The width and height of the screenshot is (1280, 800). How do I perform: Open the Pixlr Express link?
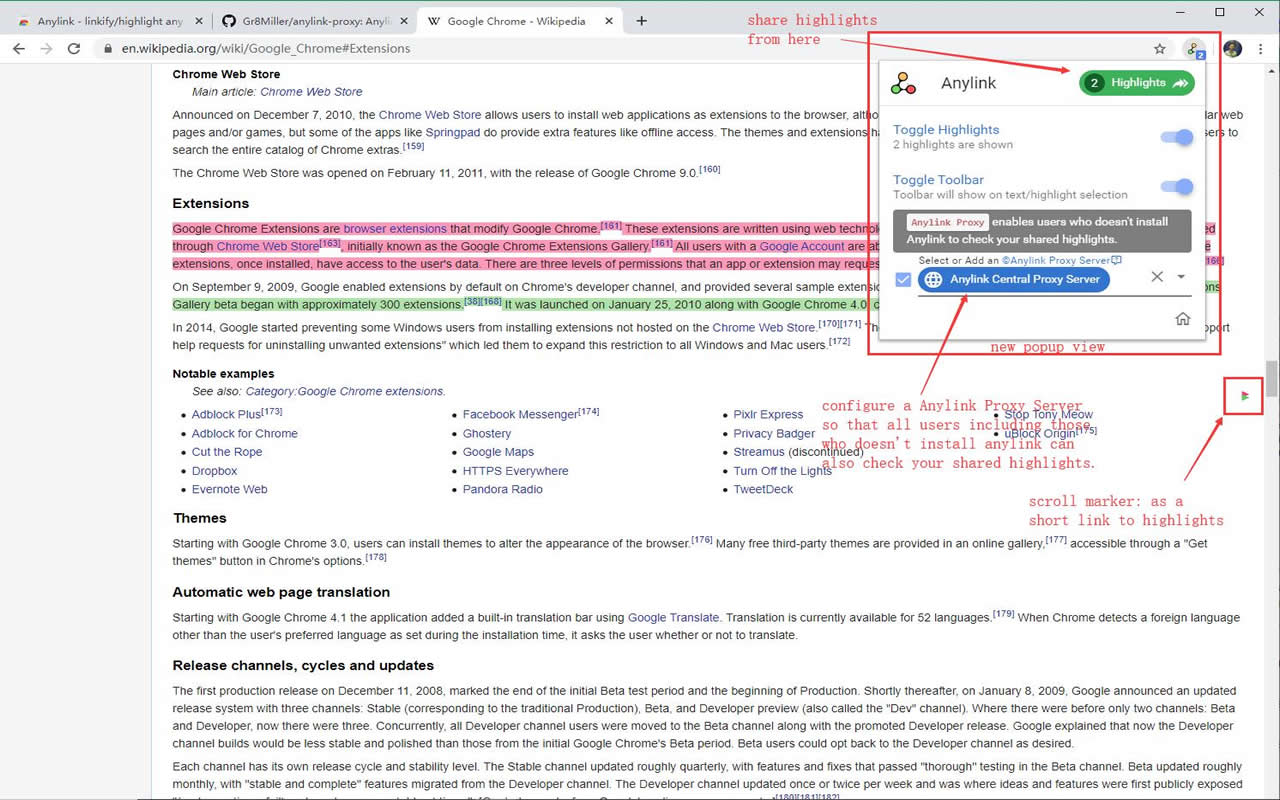(768, 414)
